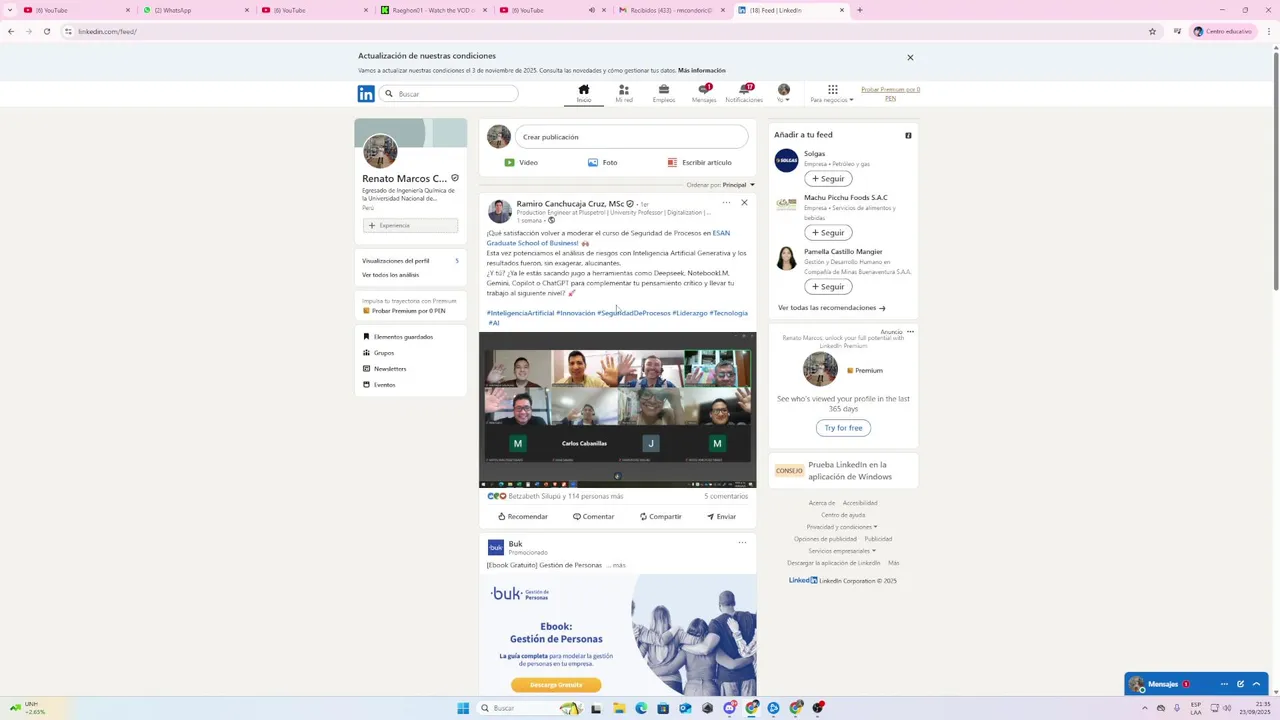Open Mensajes chat panel at bottom
The width and height of the screenshot is (1280, 720).
click(1163, 684)
